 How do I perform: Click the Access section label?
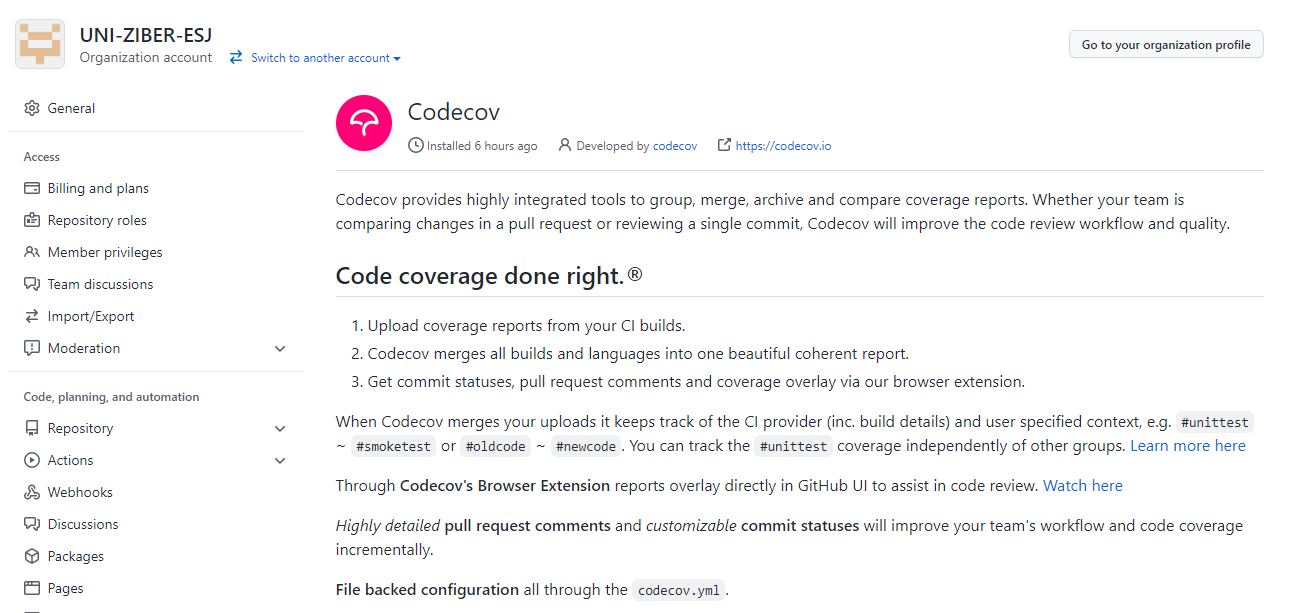[42, 157]
